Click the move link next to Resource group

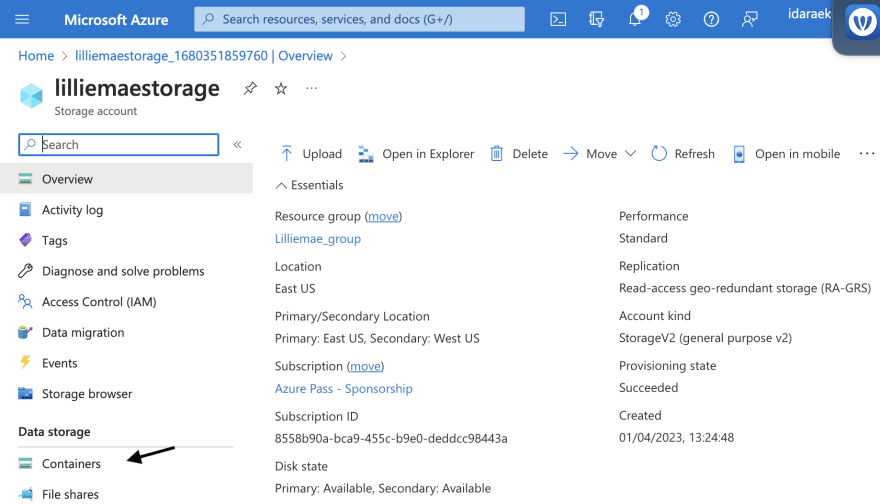(x=383, y=216)
